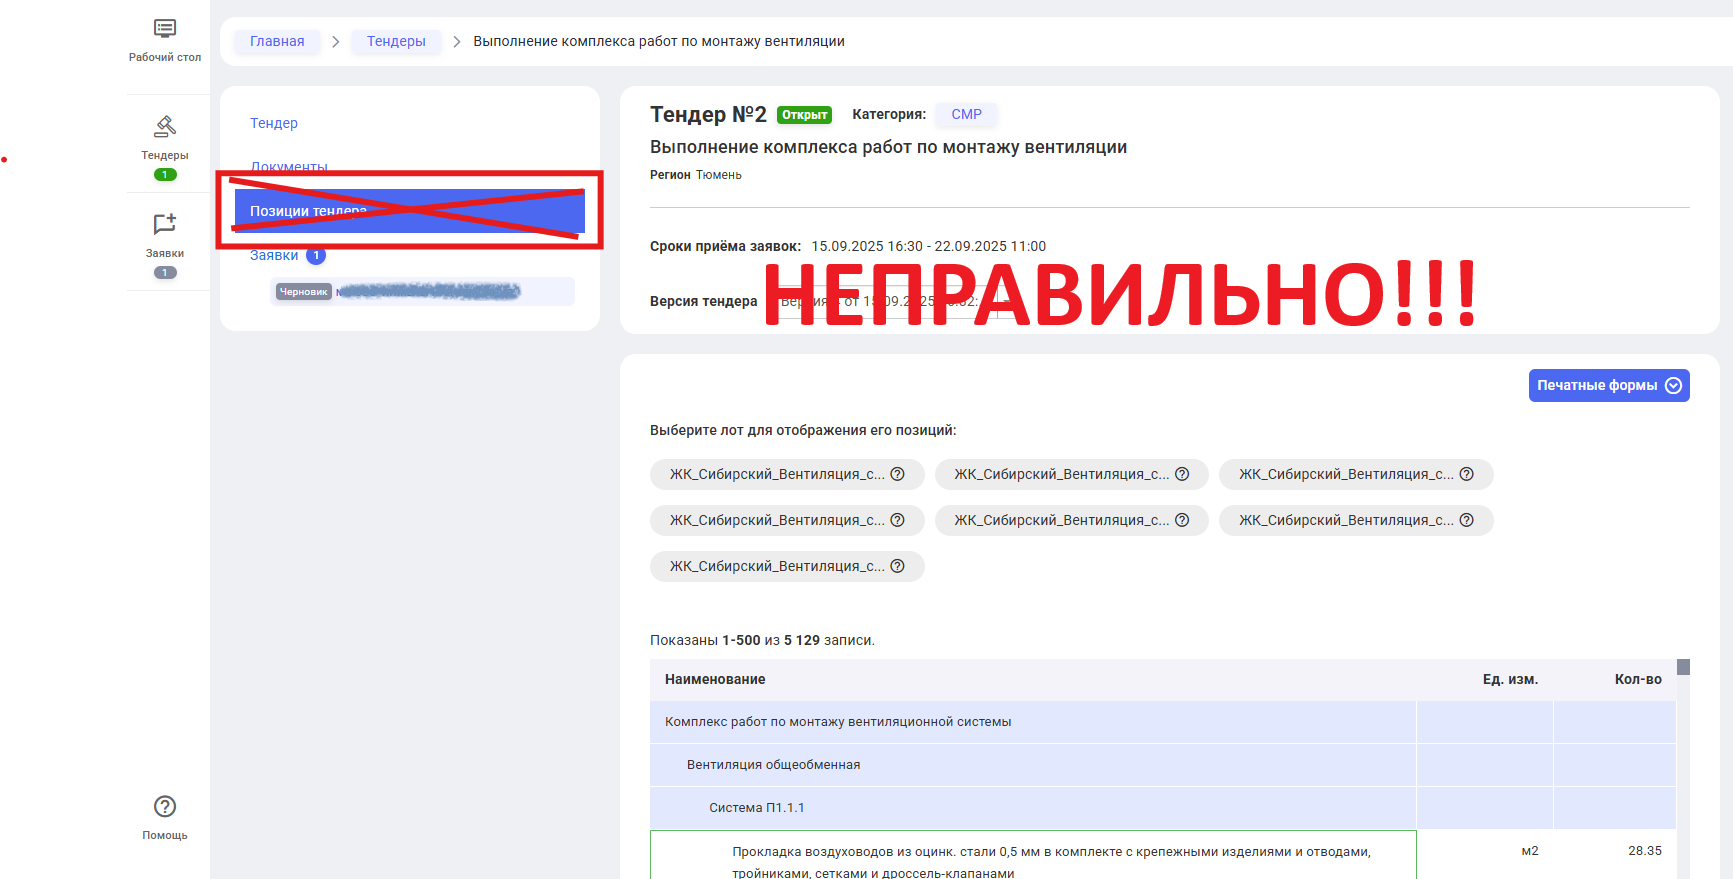Click the positions table vertical scrollbar
The image size is (1733, 879).
point(1683,668)
